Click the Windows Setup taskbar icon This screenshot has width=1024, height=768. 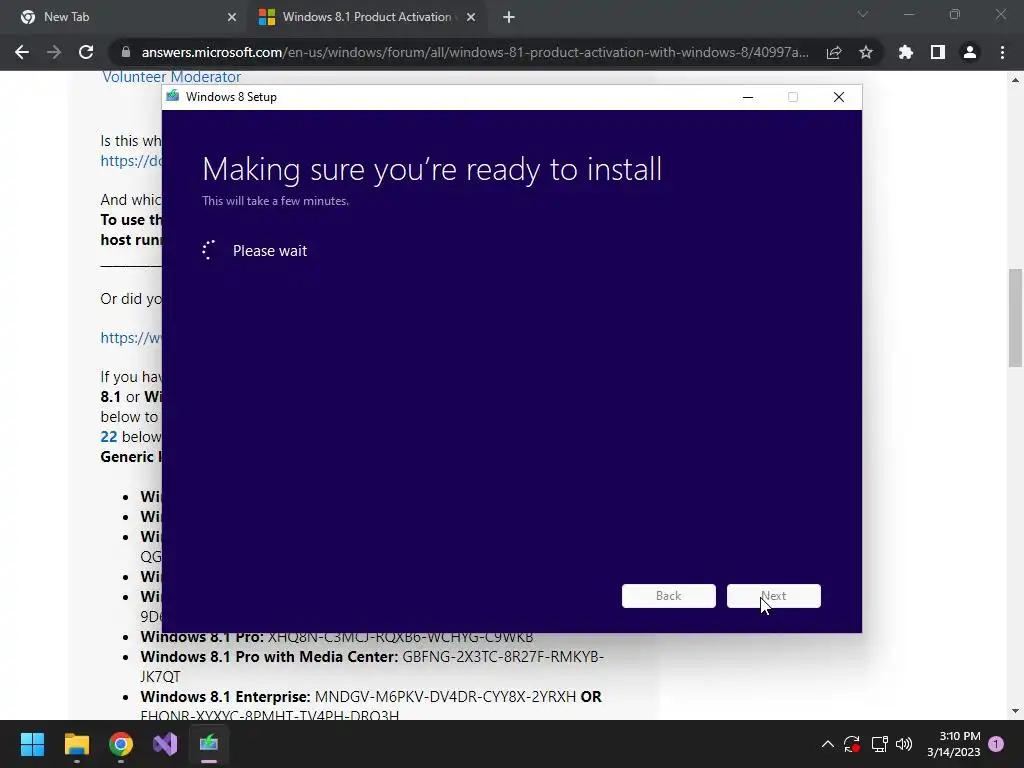(x=209, y=744)
